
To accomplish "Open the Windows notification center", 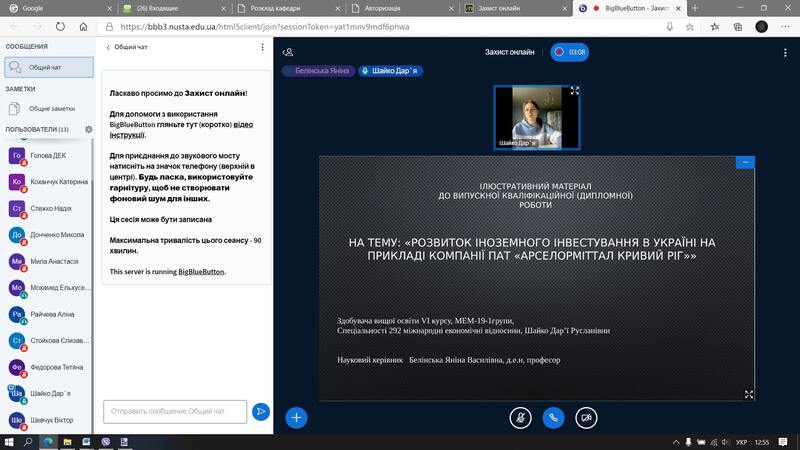I will point(783,442).
